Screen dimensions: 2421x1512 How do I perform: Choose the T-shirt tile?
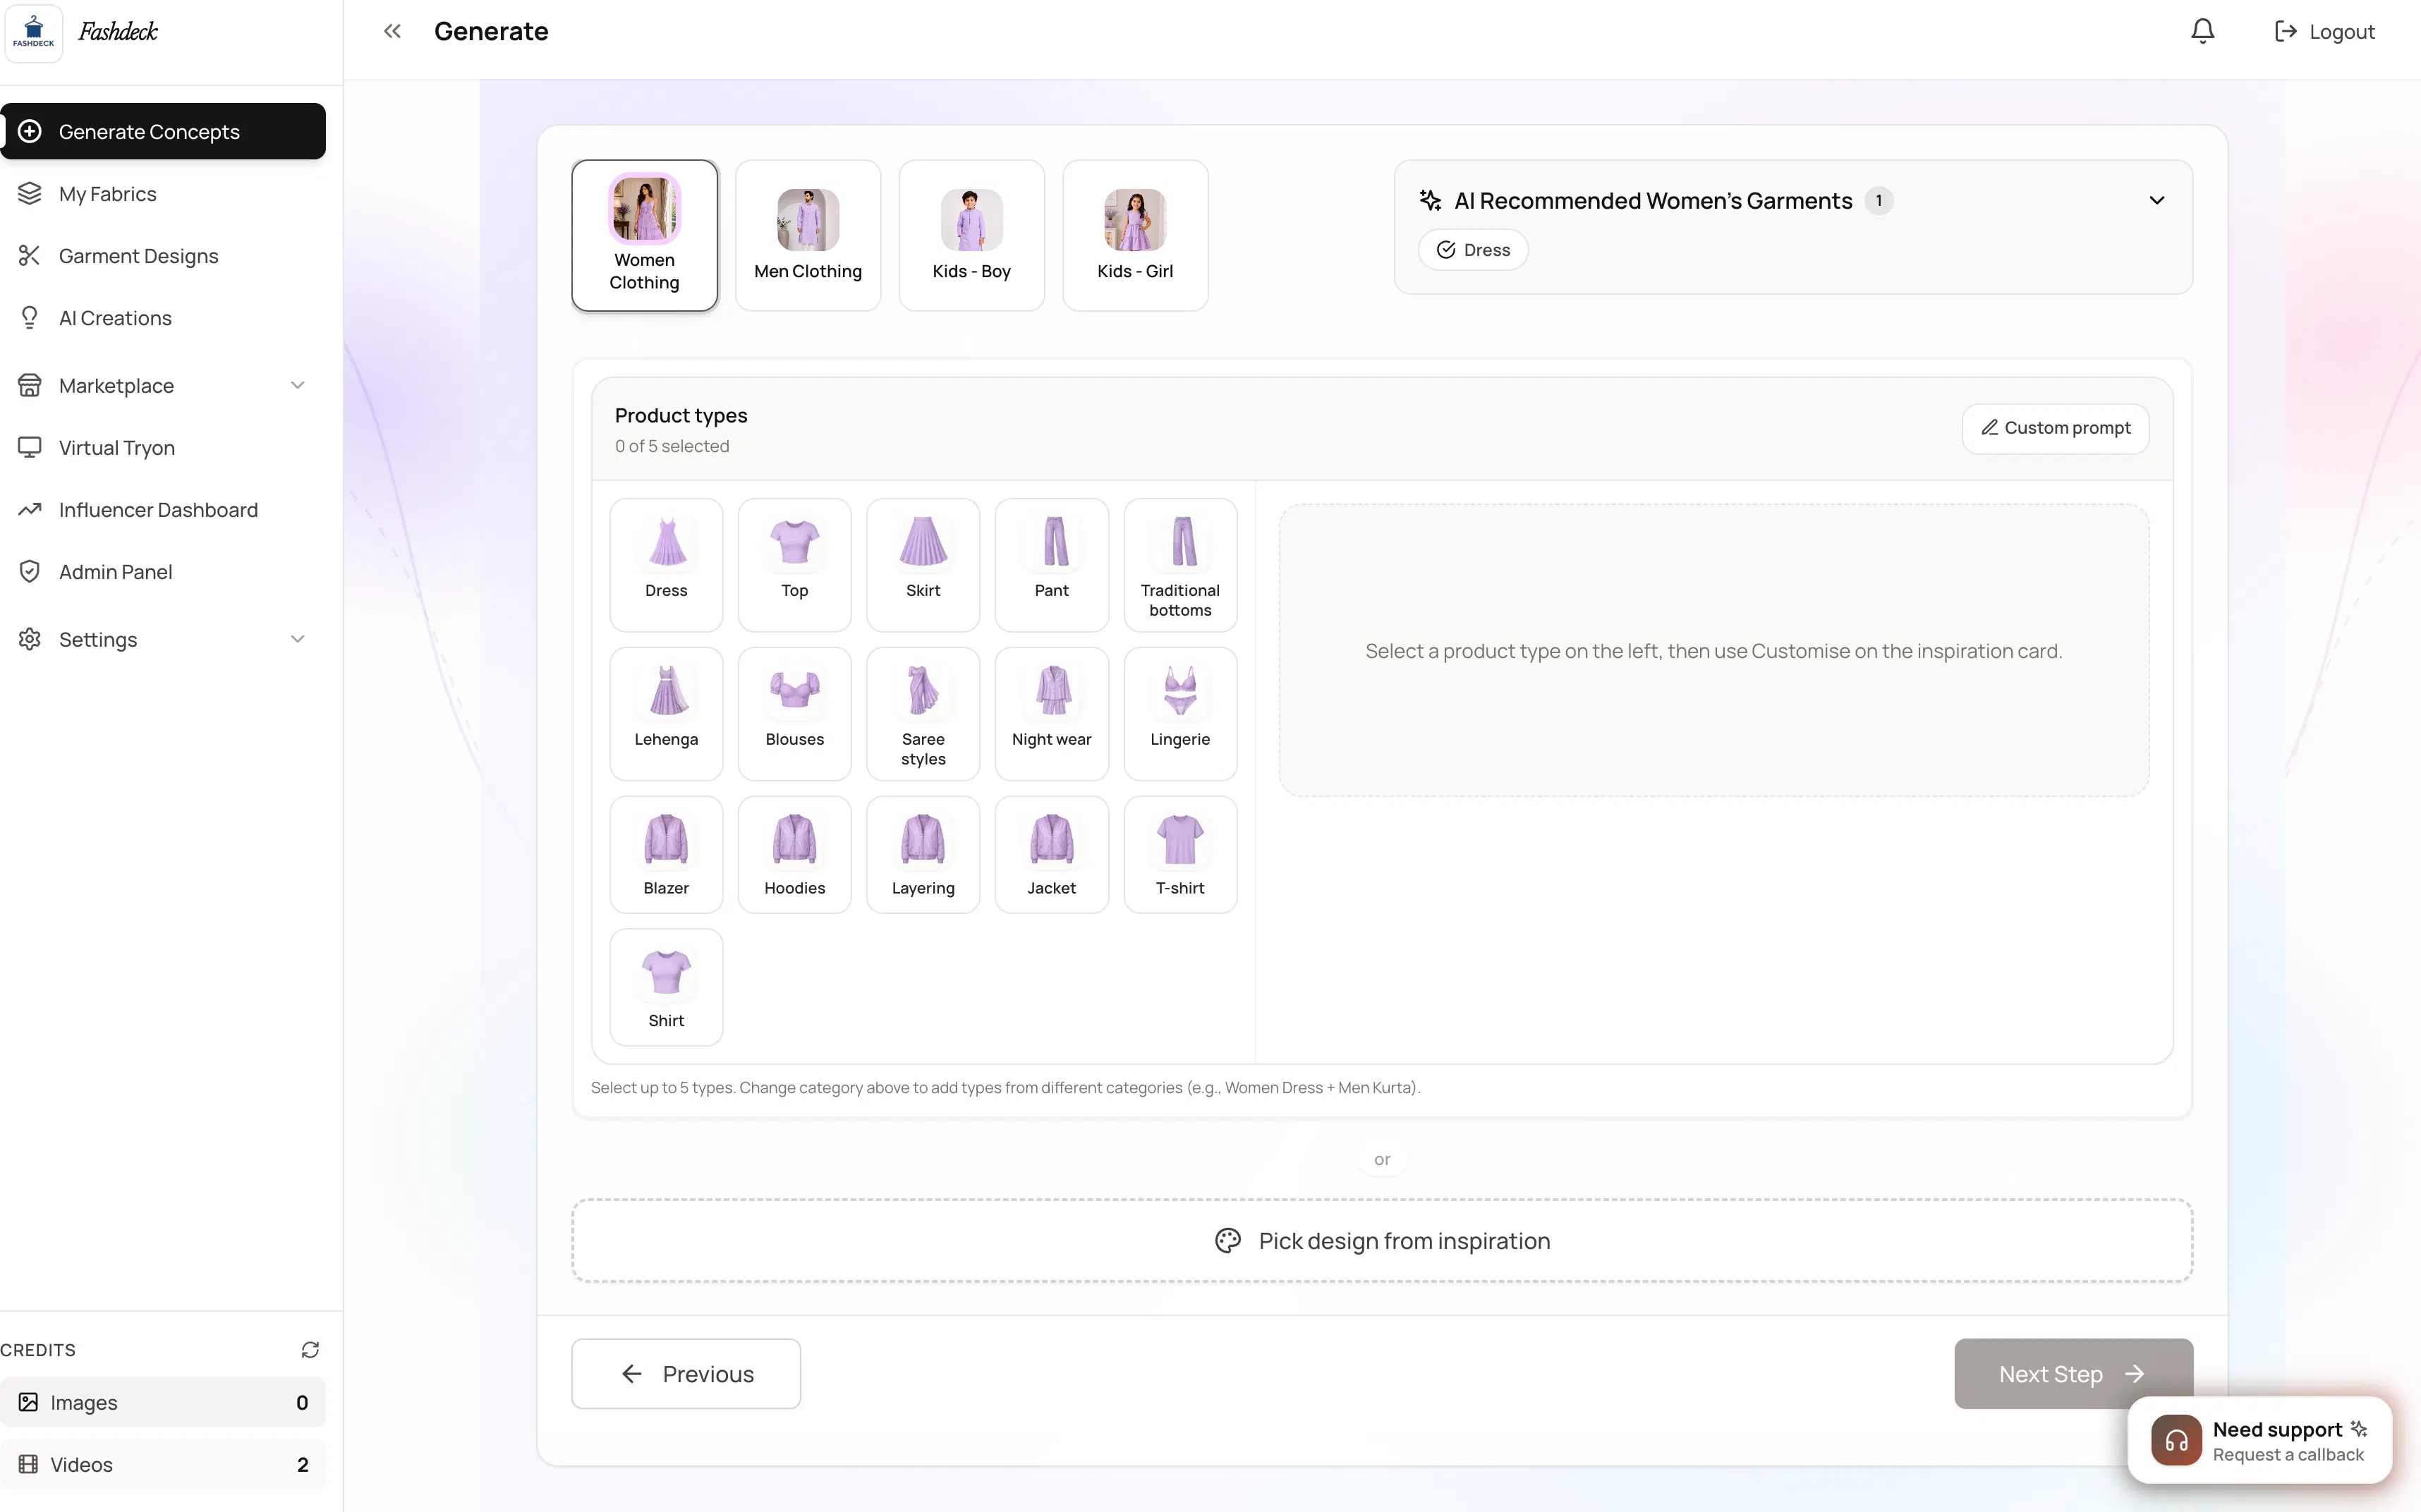[x=1180, y=855]
